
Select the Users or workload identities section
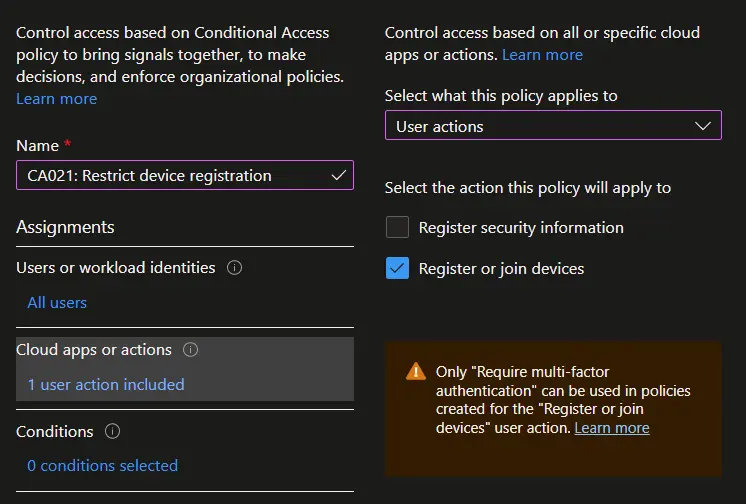click(115, 268)
